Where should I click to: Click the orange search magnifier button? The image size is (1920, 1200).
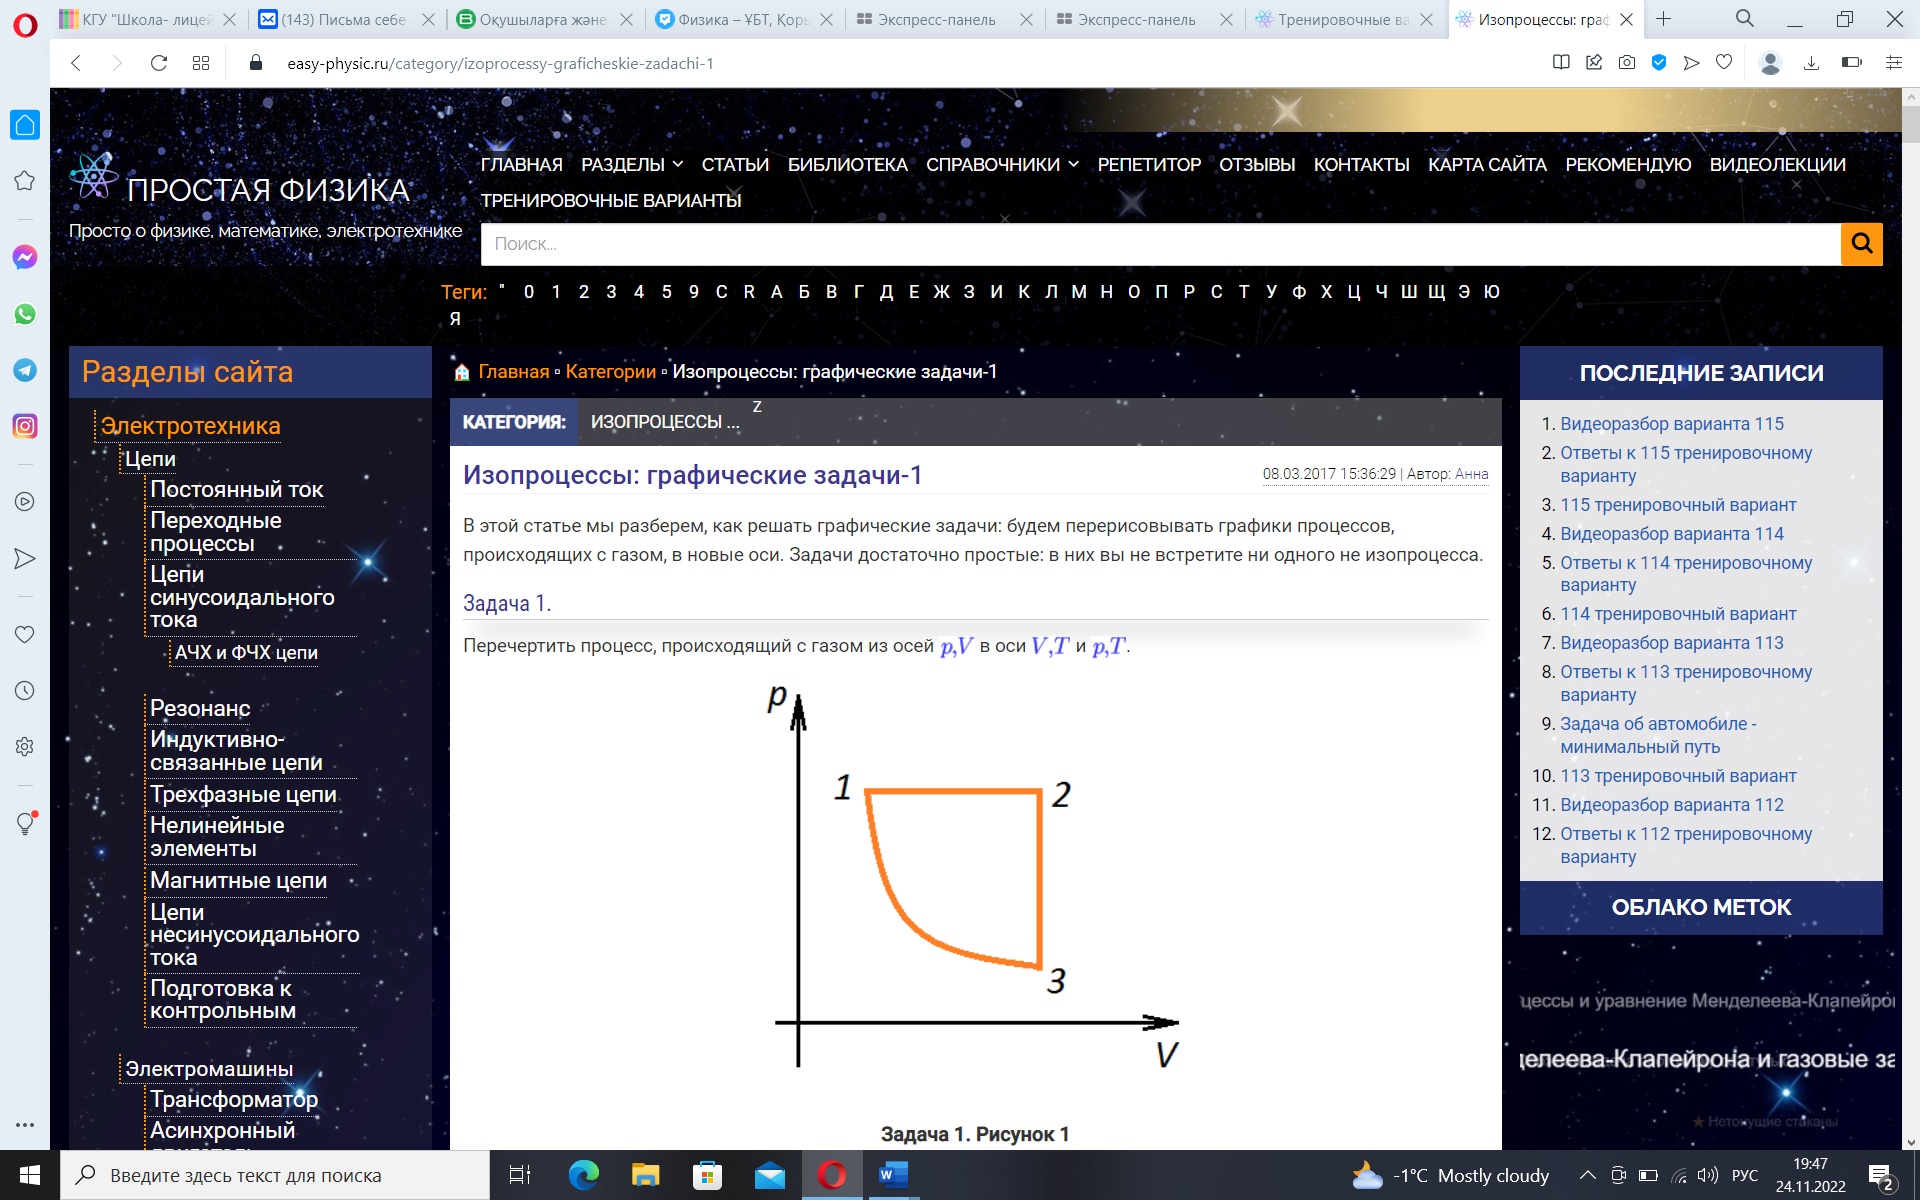coord(1861,244)
